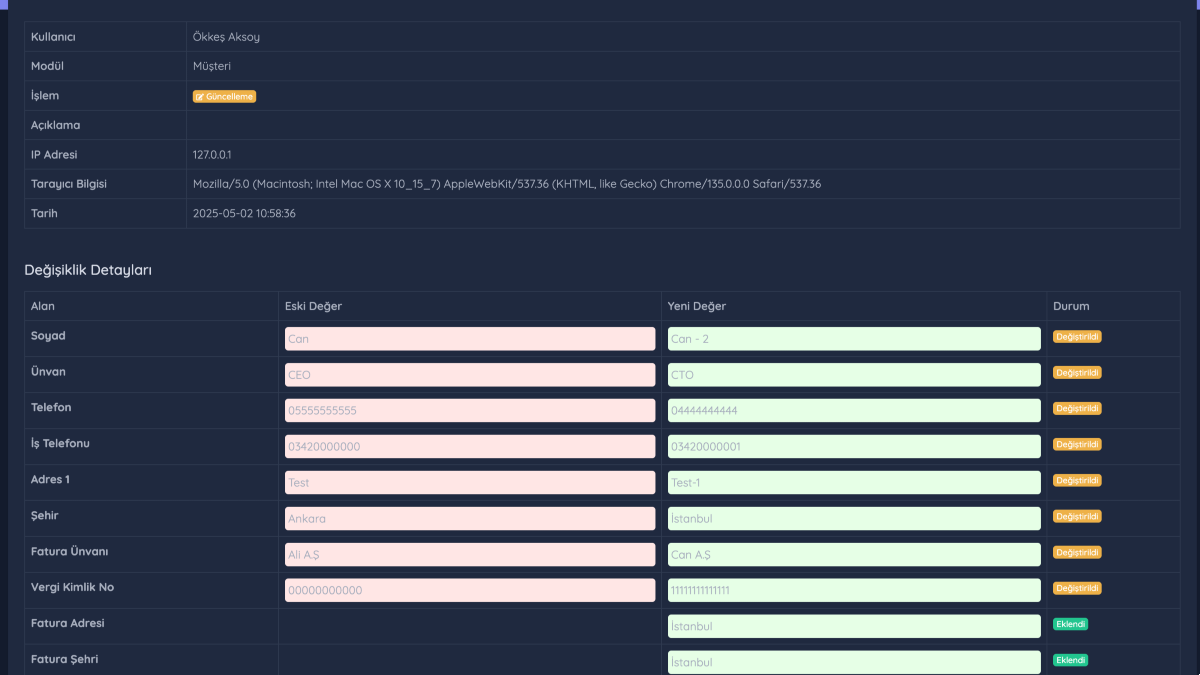
Task: Select the new Soyad value field 'Can - 2'
Action: pyautogui.click(x=854, y=339)
